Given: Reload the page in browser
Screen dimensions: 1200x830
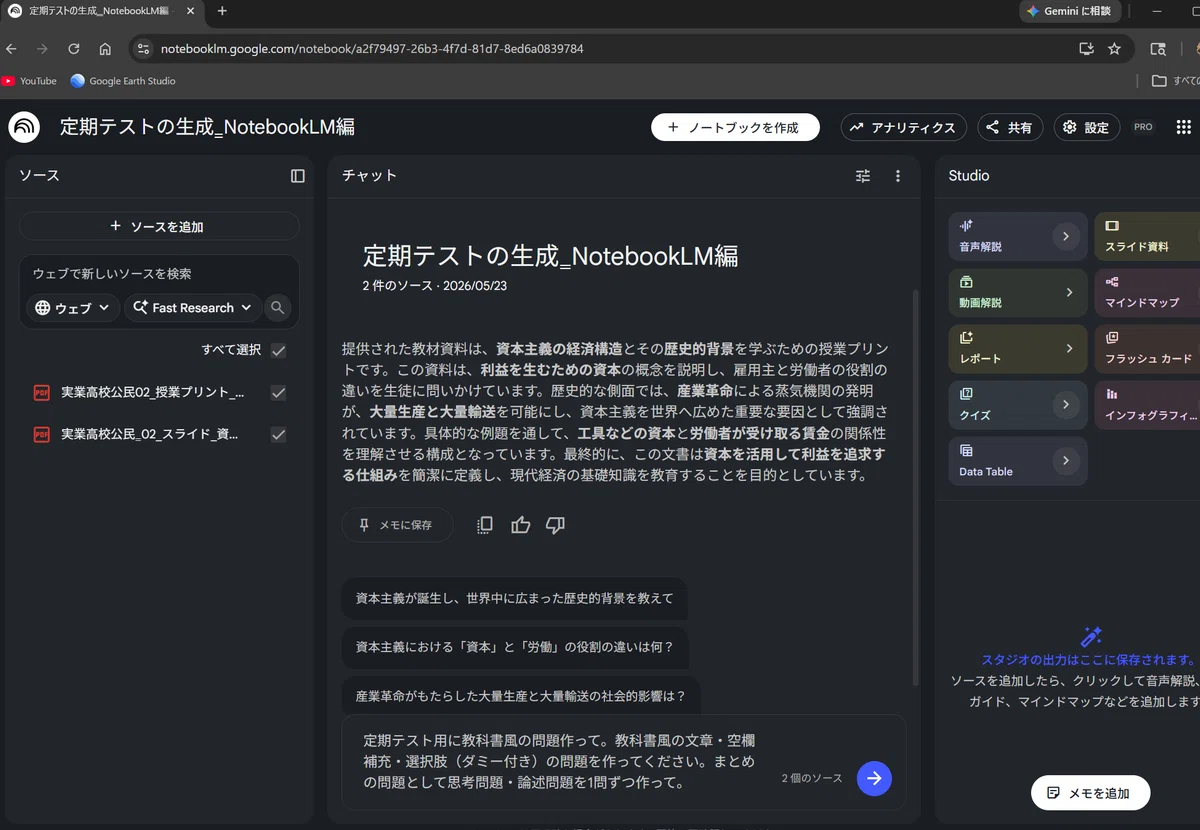Looking at the screenshot, I should click(x=73, y=48).
